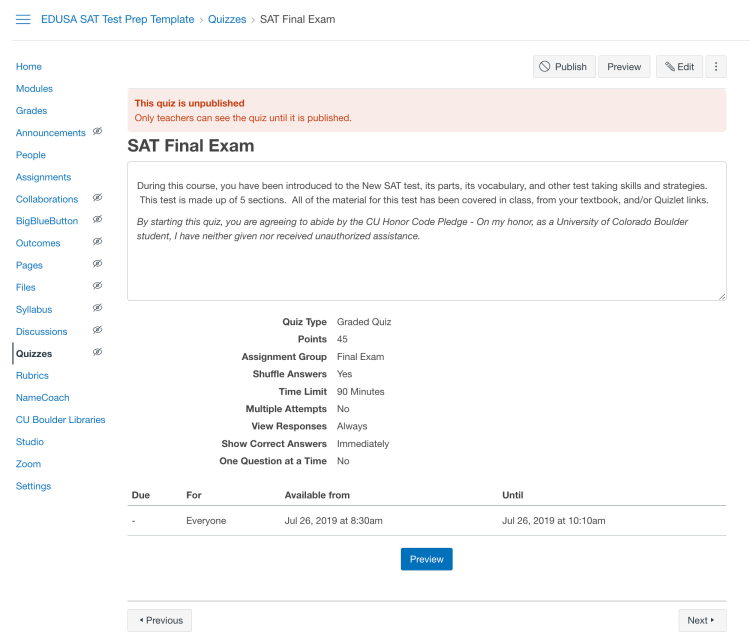750x642 pixels.
Task: Click the eye icon next to Files
Action: [x=97, y=286]
